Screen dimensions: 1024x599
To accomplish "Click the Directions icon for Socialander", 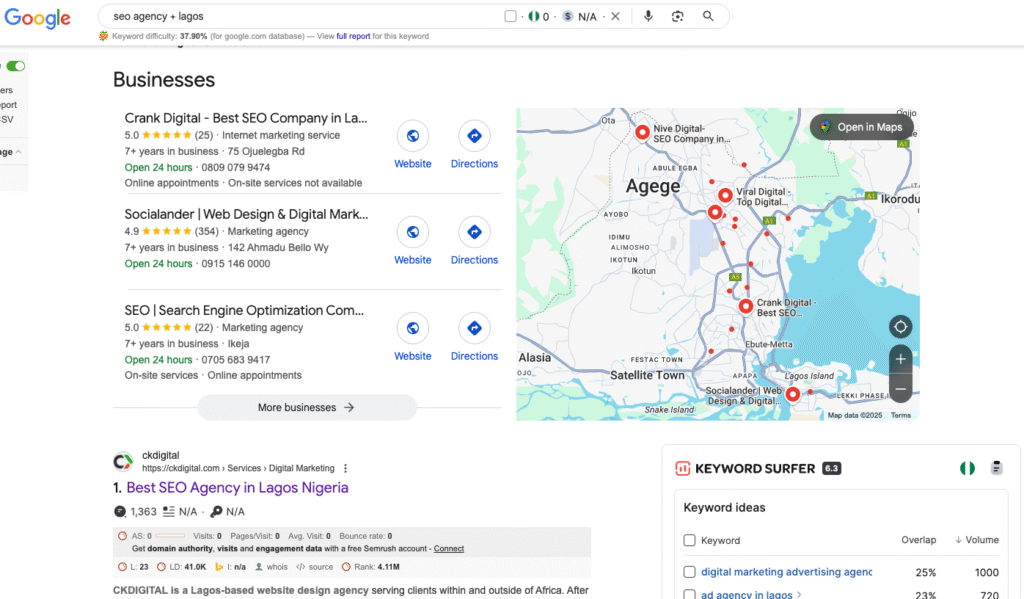I will pyautogui.click(x=474, y=232).
